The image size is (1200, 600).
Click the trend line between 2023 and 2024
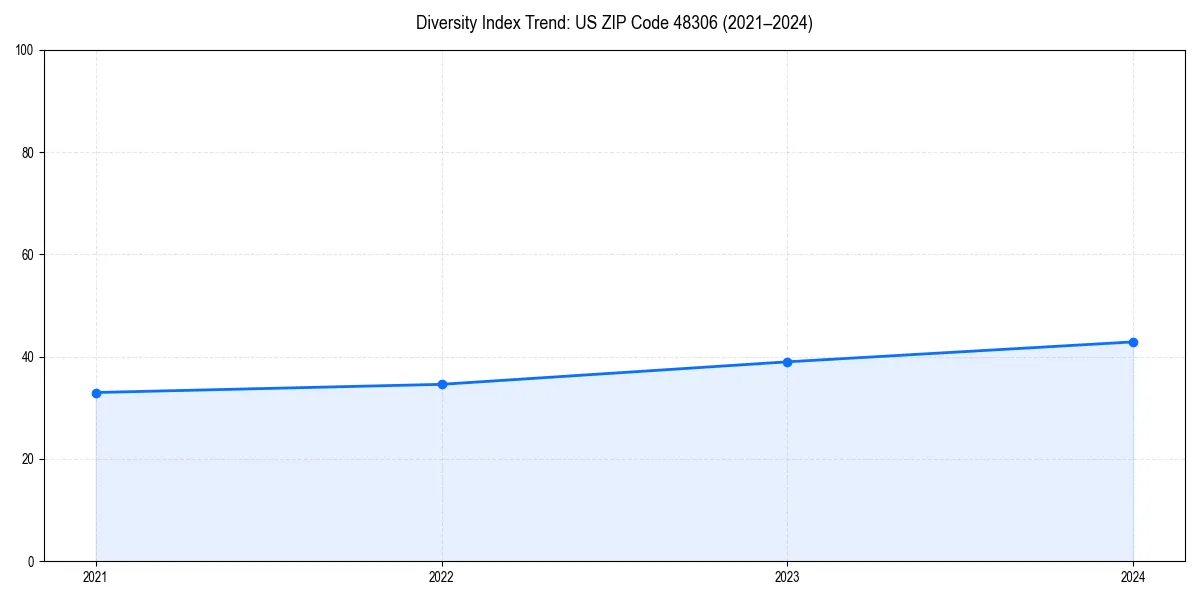point(960,351)
